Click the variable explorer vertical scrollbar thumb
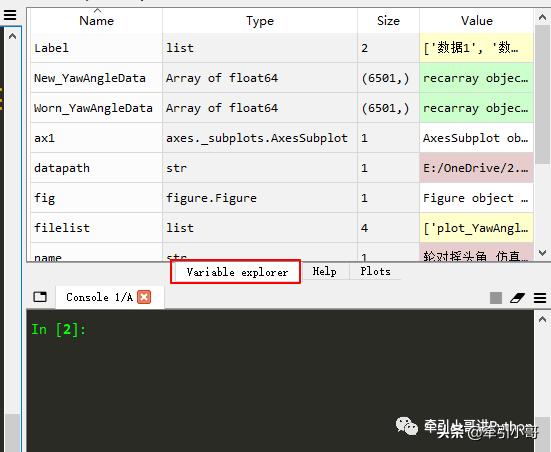This screenshot has width=551, height=452. (x=542, y=93)
